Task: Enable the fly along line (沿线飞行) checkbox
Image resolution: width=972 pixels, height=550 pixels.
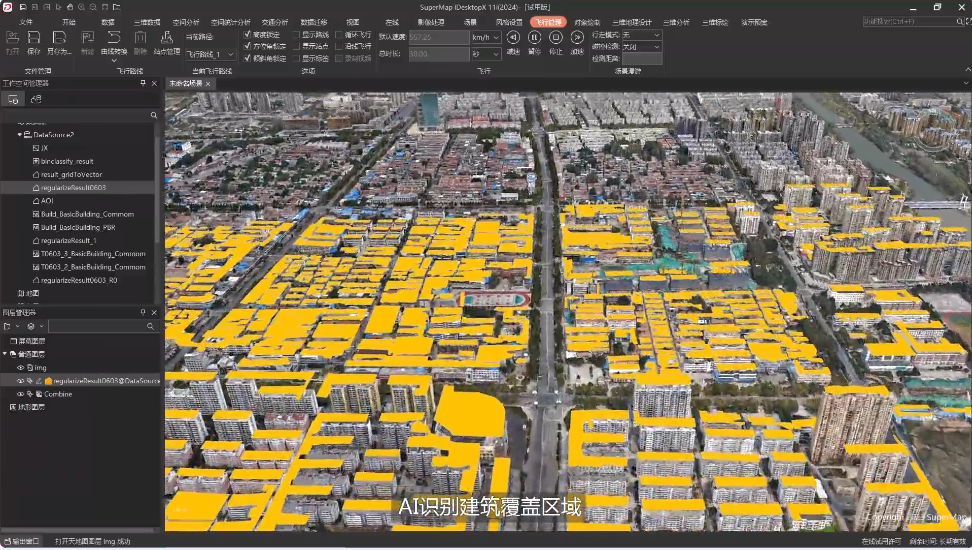Action: pyautogui.click(x=339, y=46)
